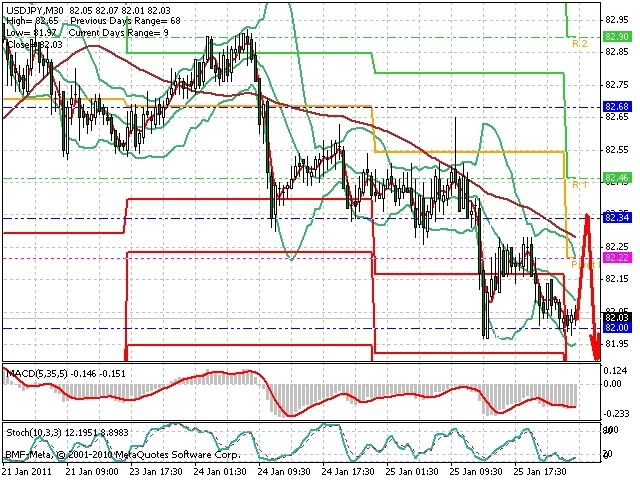Image resolution: width=640 pixels, height=480 pixels.
Task: Click the 24 Jan 09:30 time label
Action: click(x=284, y=472)
